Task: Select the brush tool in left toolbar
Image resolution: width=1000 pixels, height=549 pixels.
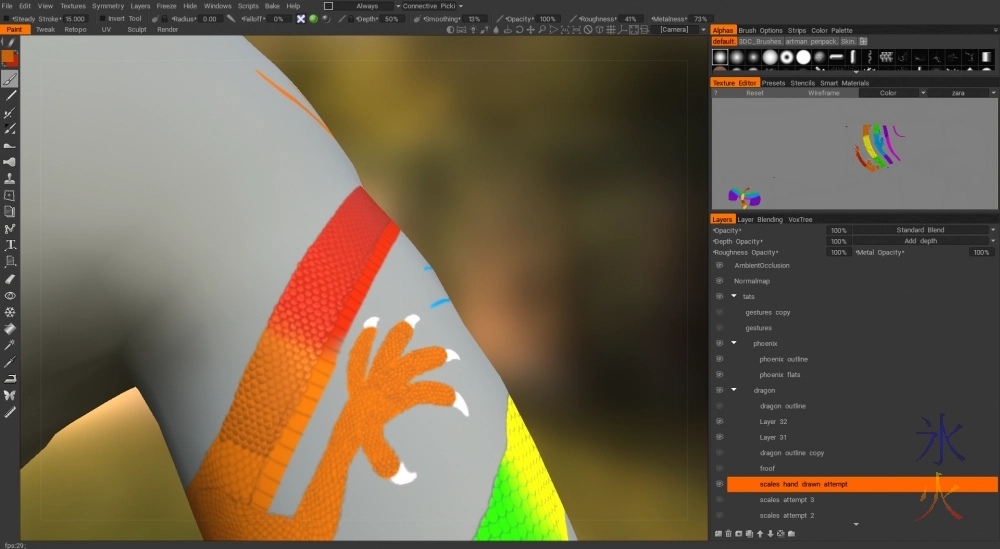Action: [10, 79]
